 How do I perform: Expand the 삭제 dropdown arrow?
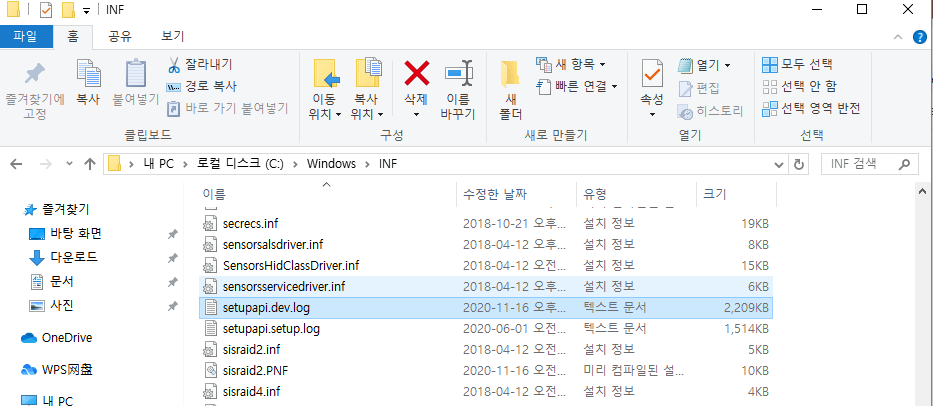point(417,114)
